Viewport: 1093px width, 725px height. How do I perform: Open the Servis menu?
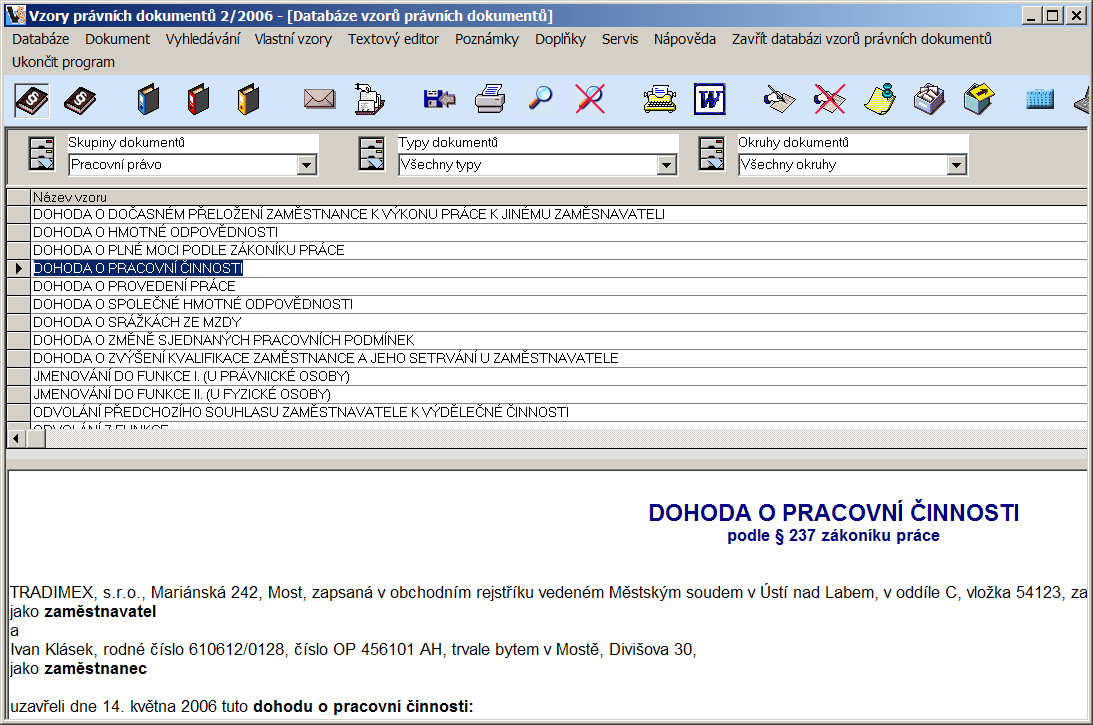click(x=620, y=39)
